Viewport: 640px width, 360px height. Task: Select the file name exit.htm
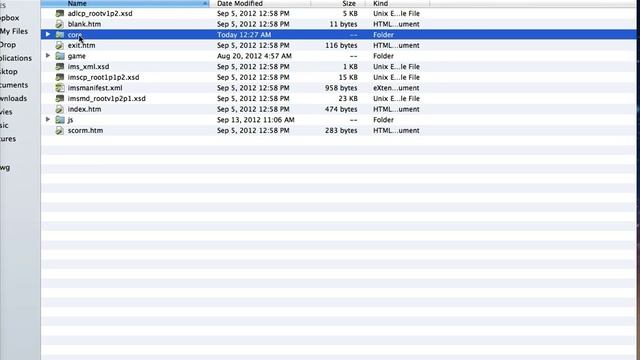coord(82,45)
